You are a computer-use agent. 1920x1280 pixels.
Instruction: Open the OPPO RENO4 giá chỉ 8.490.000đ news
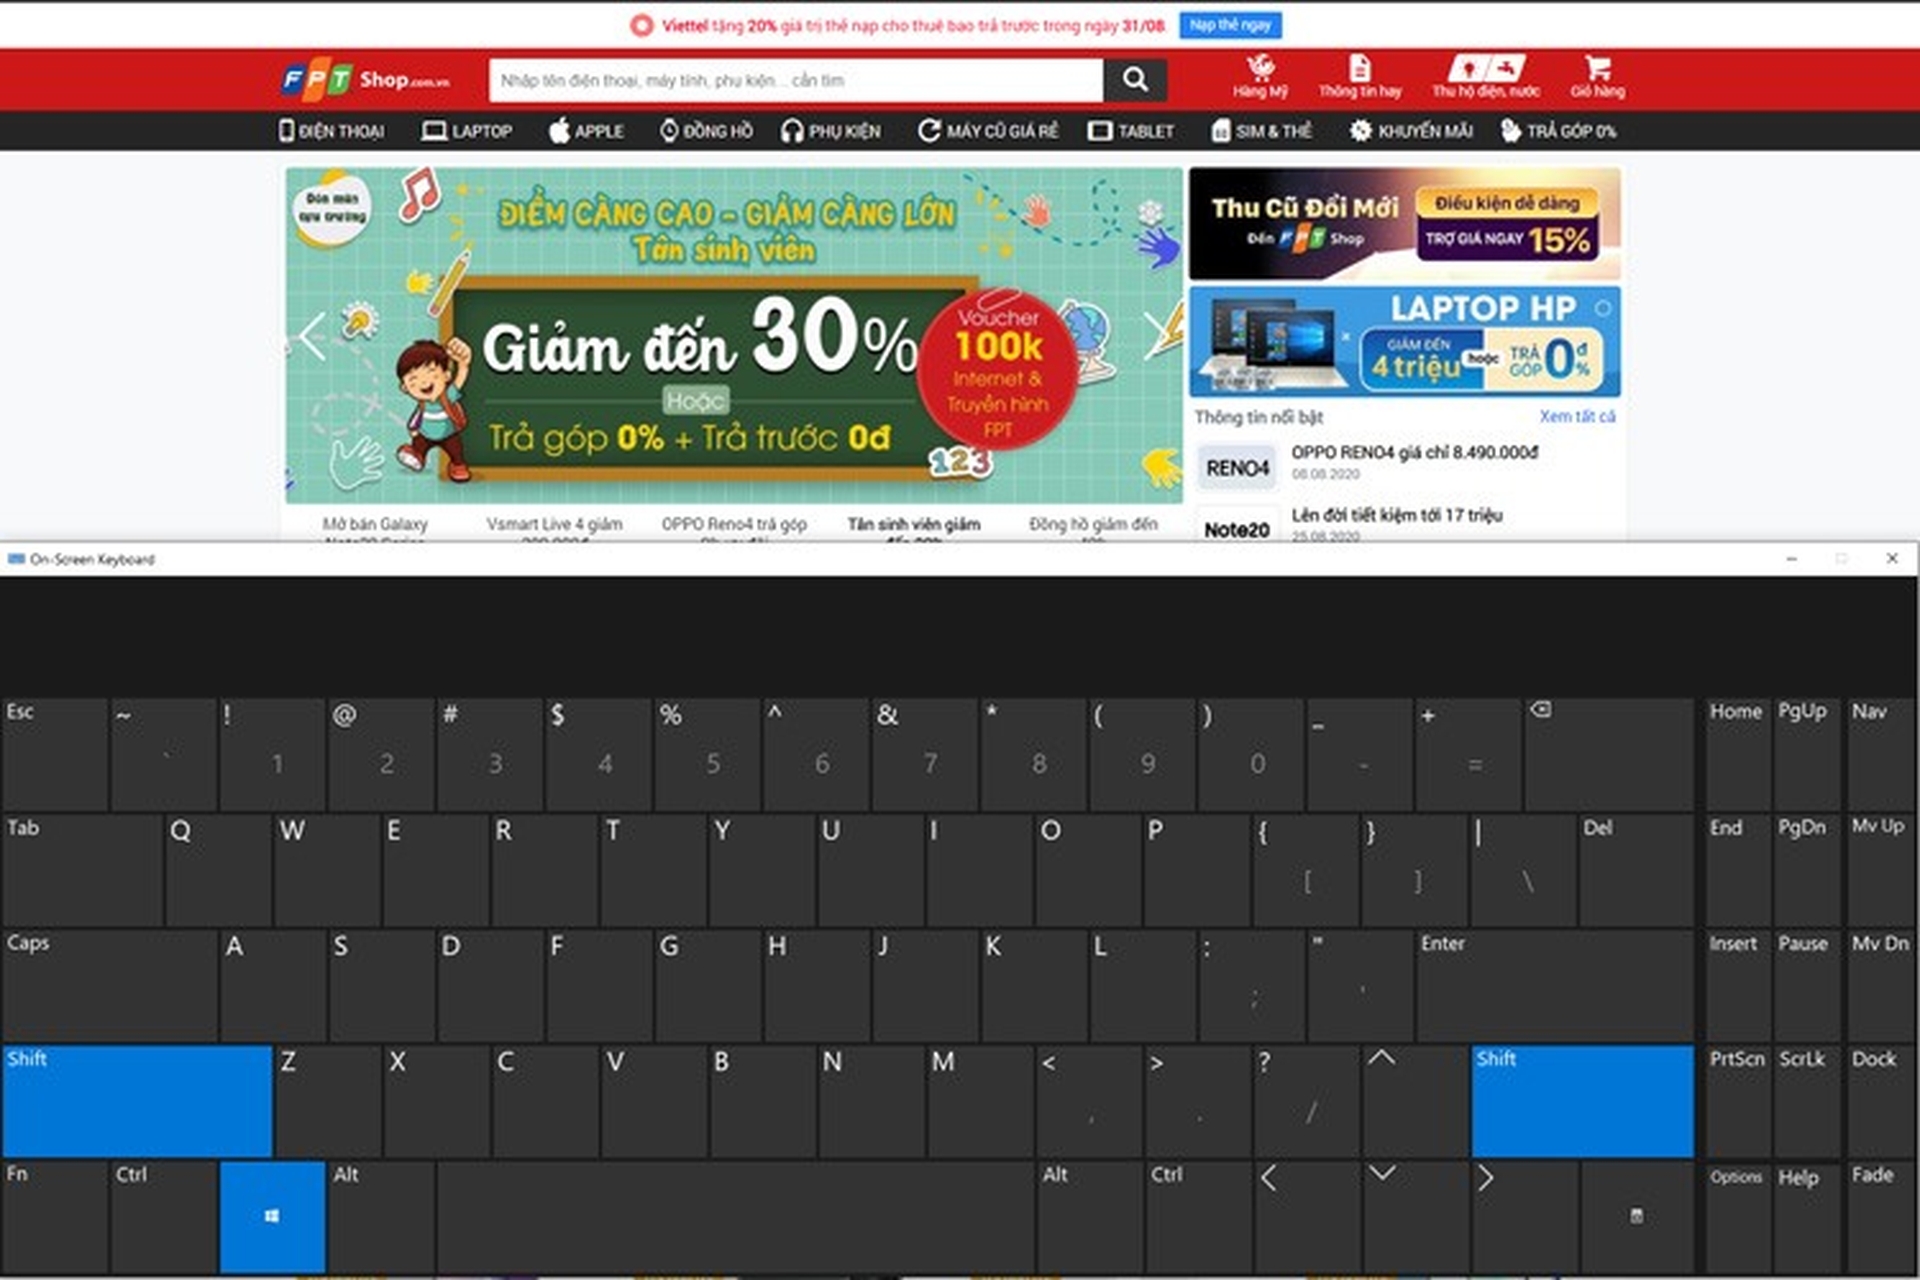coord(1414,452)
